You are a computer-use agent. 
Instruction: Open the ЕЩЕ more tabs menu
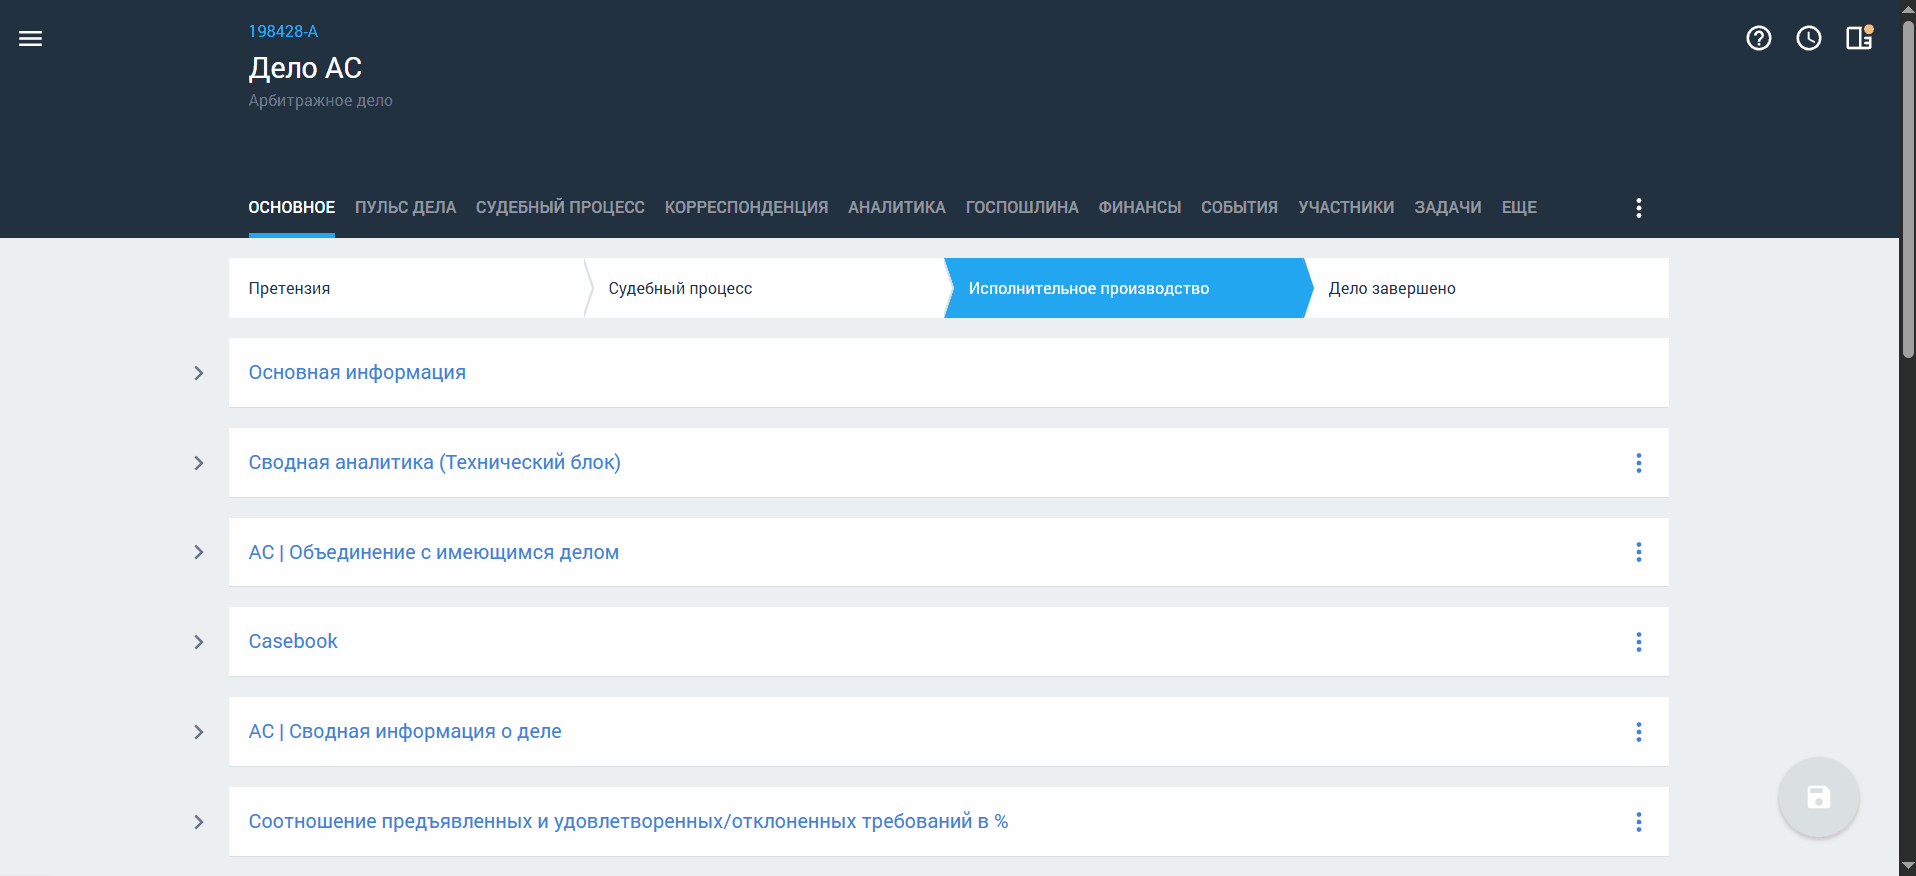[x=1519, y=207]
